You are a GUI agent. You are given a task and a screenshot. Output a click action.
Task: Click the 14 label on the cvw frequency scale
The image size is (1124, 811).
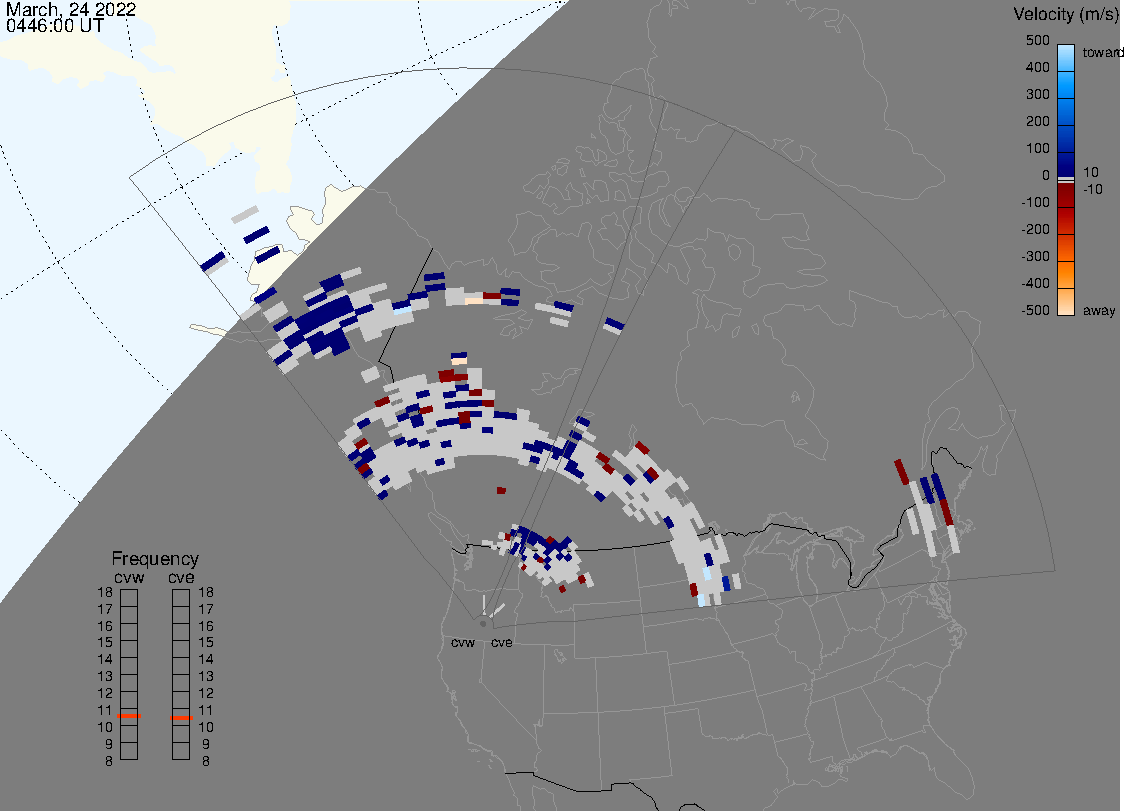(x=105, y=660)
